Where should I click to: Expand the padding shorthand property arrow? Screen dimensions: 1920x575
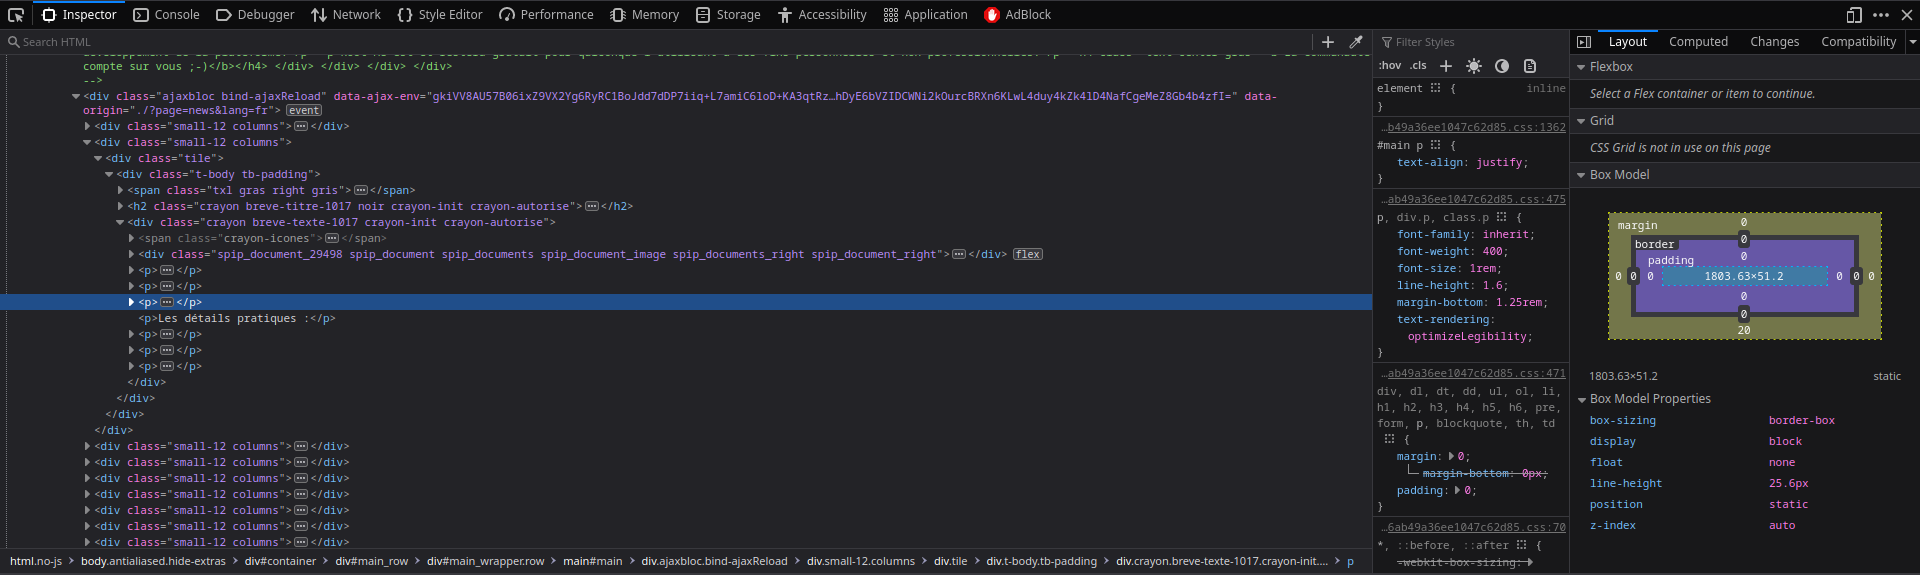[1459, 490]
